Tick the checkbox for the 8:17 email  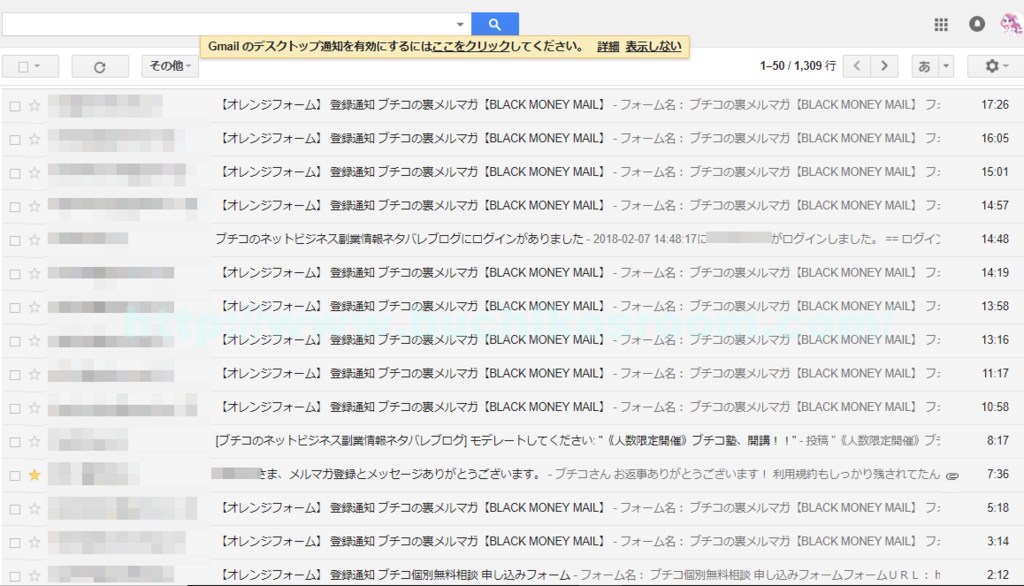15,442
